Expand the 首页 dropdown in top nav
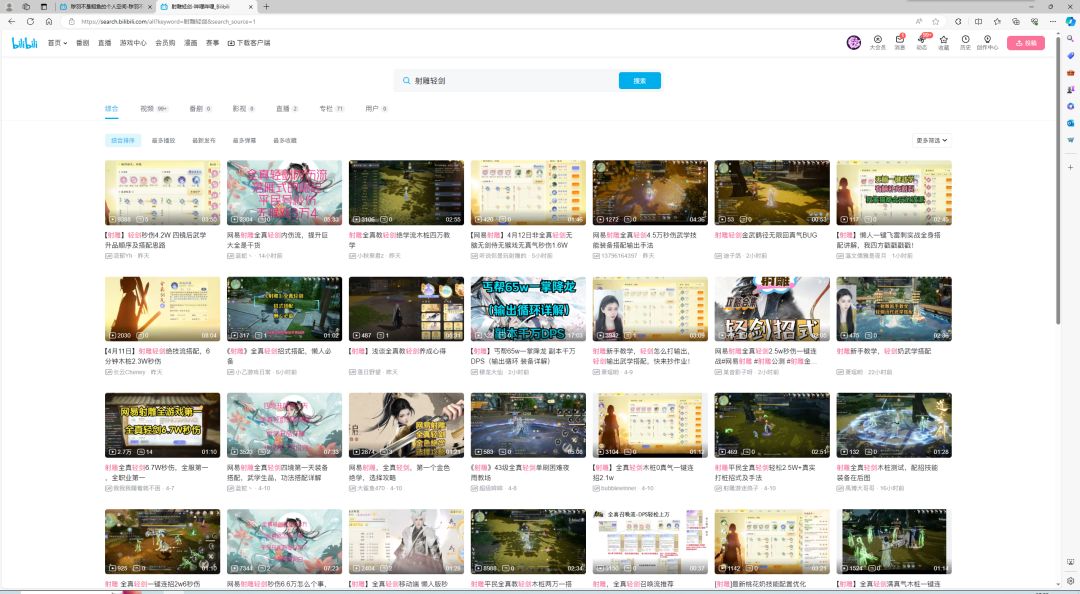Image resolution: width=1080 pixels, height=594 pixels. pos(57,43)
